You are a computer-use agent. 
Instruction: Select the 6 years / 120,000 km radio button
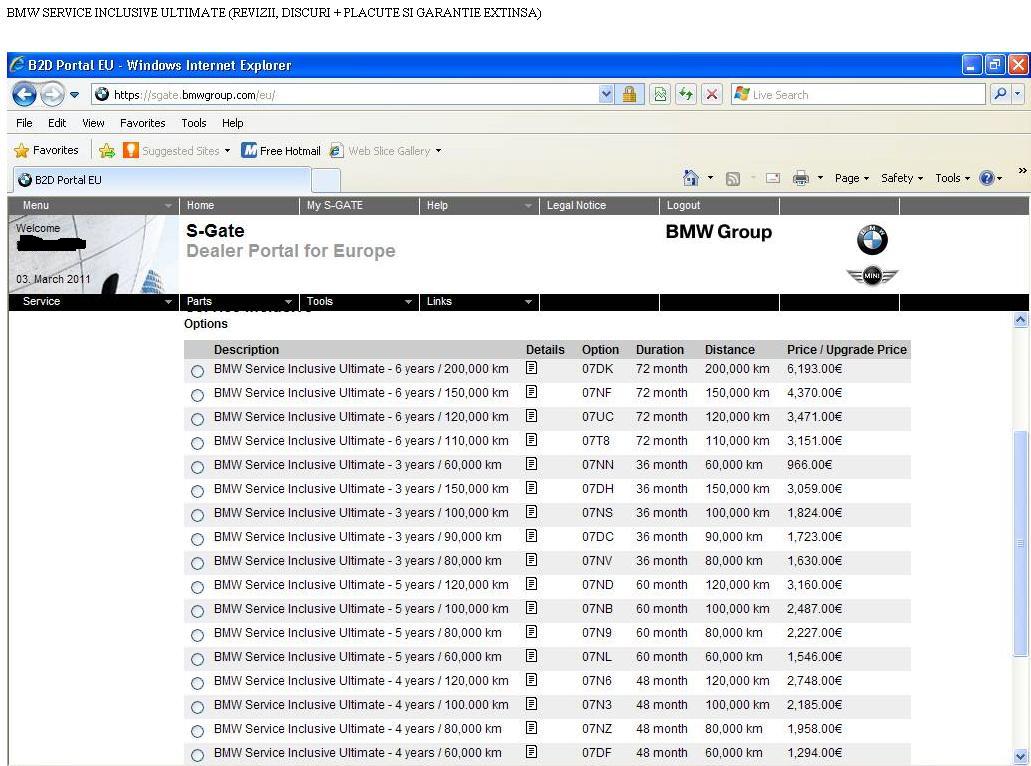coord(197,419)
